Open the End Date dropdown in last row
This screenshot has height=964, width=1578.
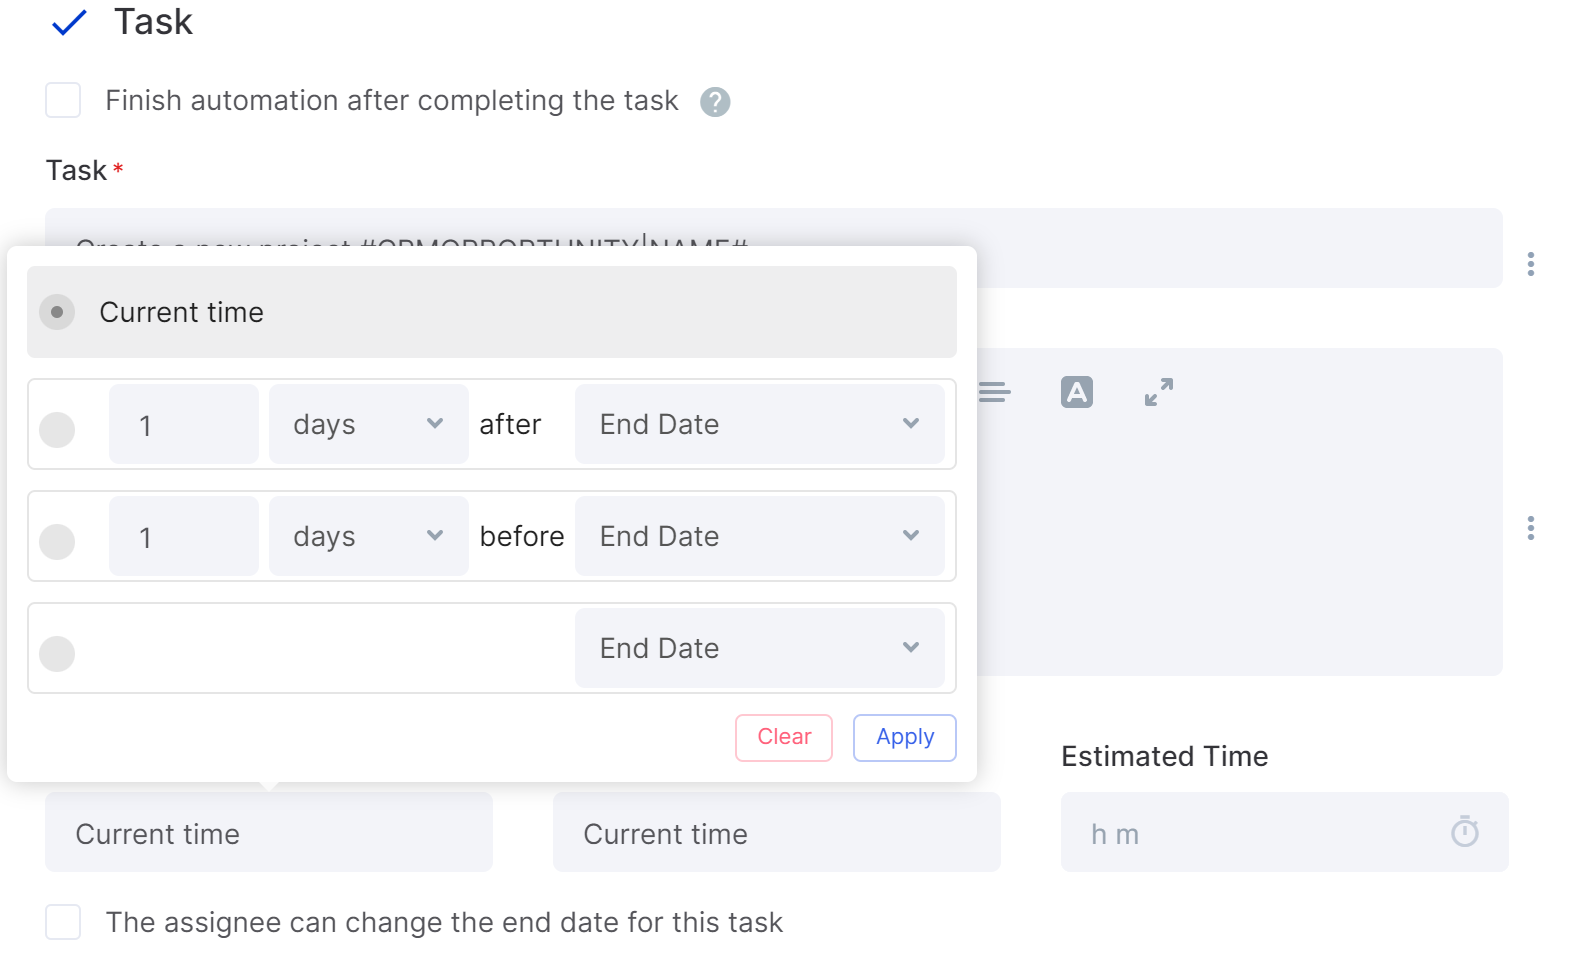tap(759, 648)
